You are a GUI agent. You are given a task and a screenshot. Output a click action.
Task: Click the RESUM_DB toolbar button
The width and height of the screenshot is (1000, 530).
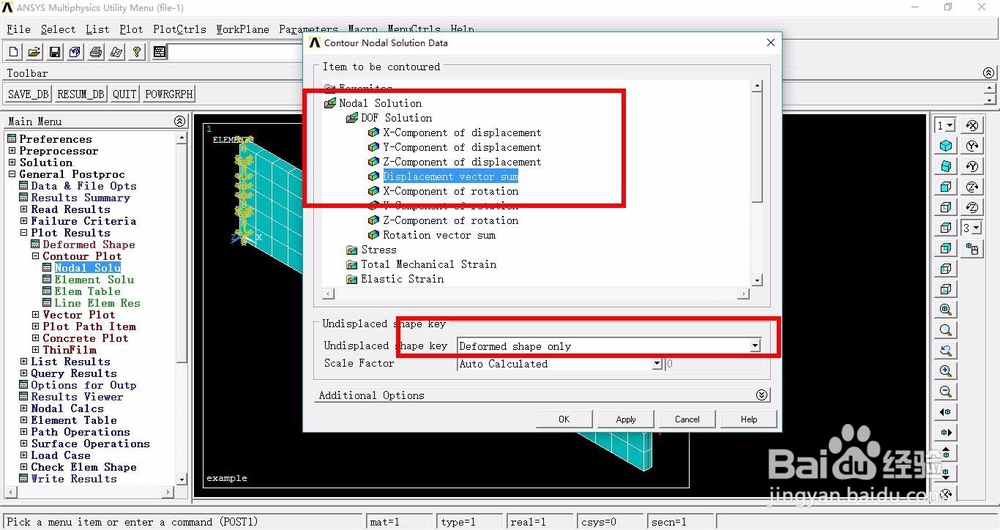click(x=80, y=94)
